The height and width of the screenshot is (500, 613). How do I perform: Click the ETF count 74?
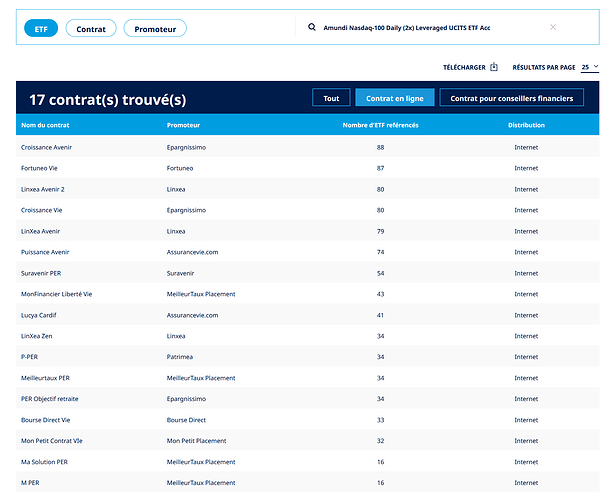coord(380,252)
